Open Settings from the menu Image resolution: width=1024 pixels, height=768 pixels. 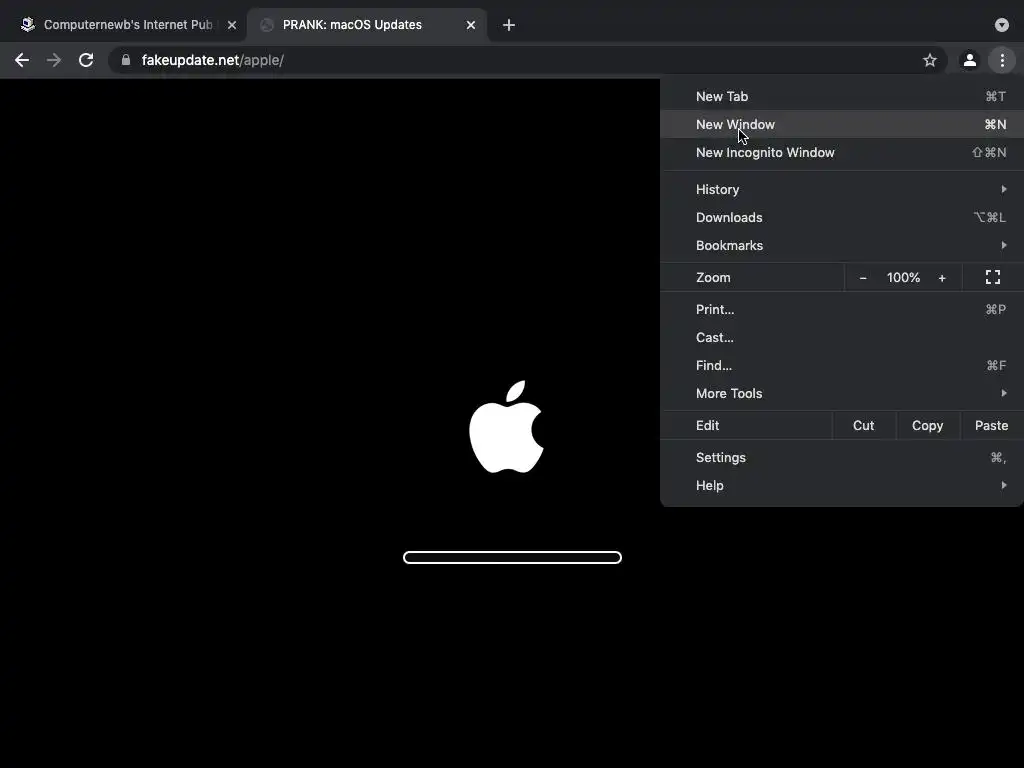pyautogui.click(x=842, y=458)
